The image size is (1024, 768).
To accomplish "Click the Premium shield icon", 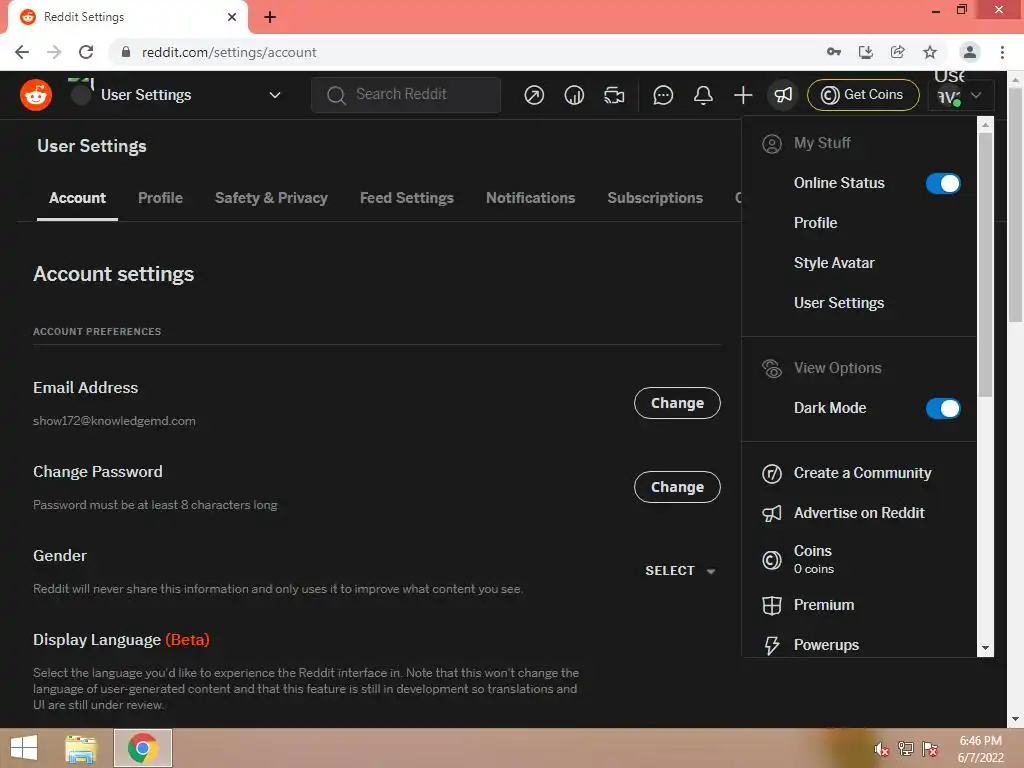I will pos(772,605).
